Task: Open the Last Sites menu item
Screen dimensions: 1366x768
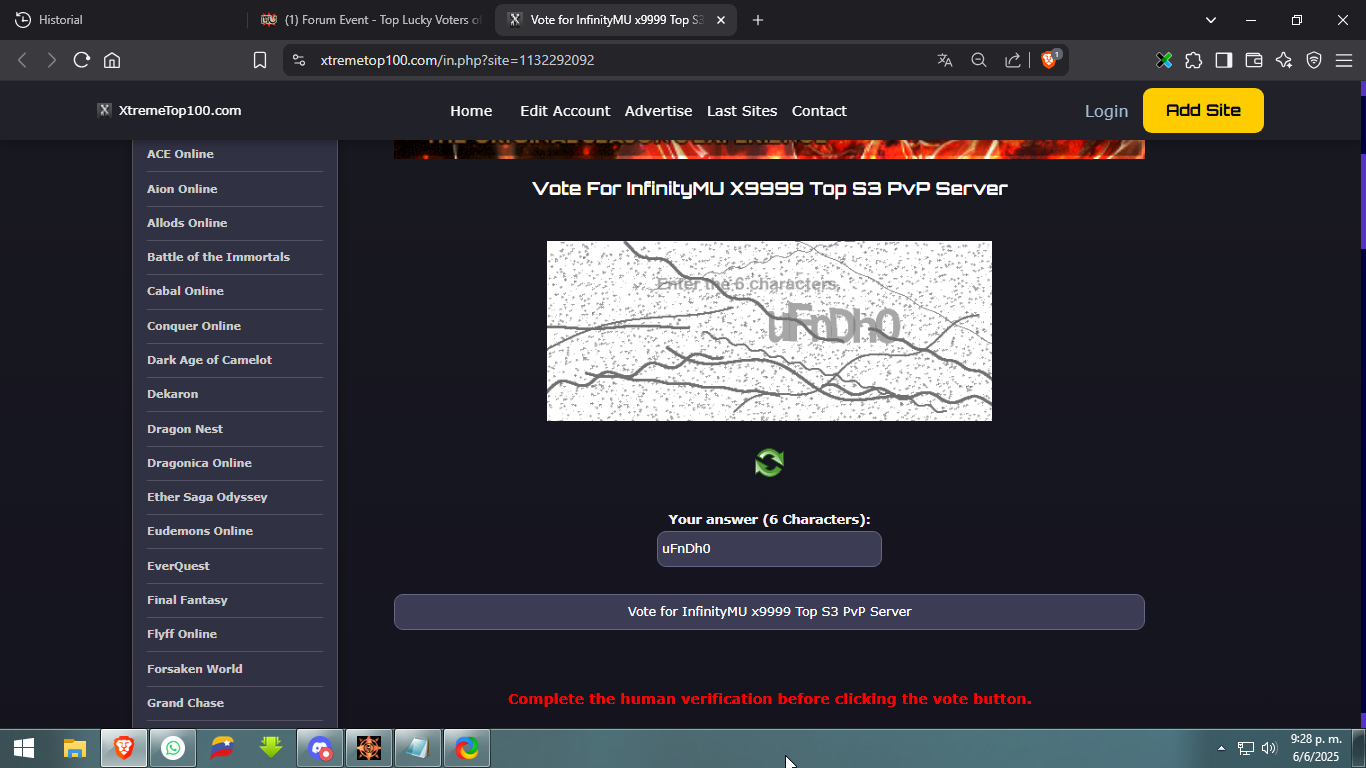Action: tap(742, 111)
